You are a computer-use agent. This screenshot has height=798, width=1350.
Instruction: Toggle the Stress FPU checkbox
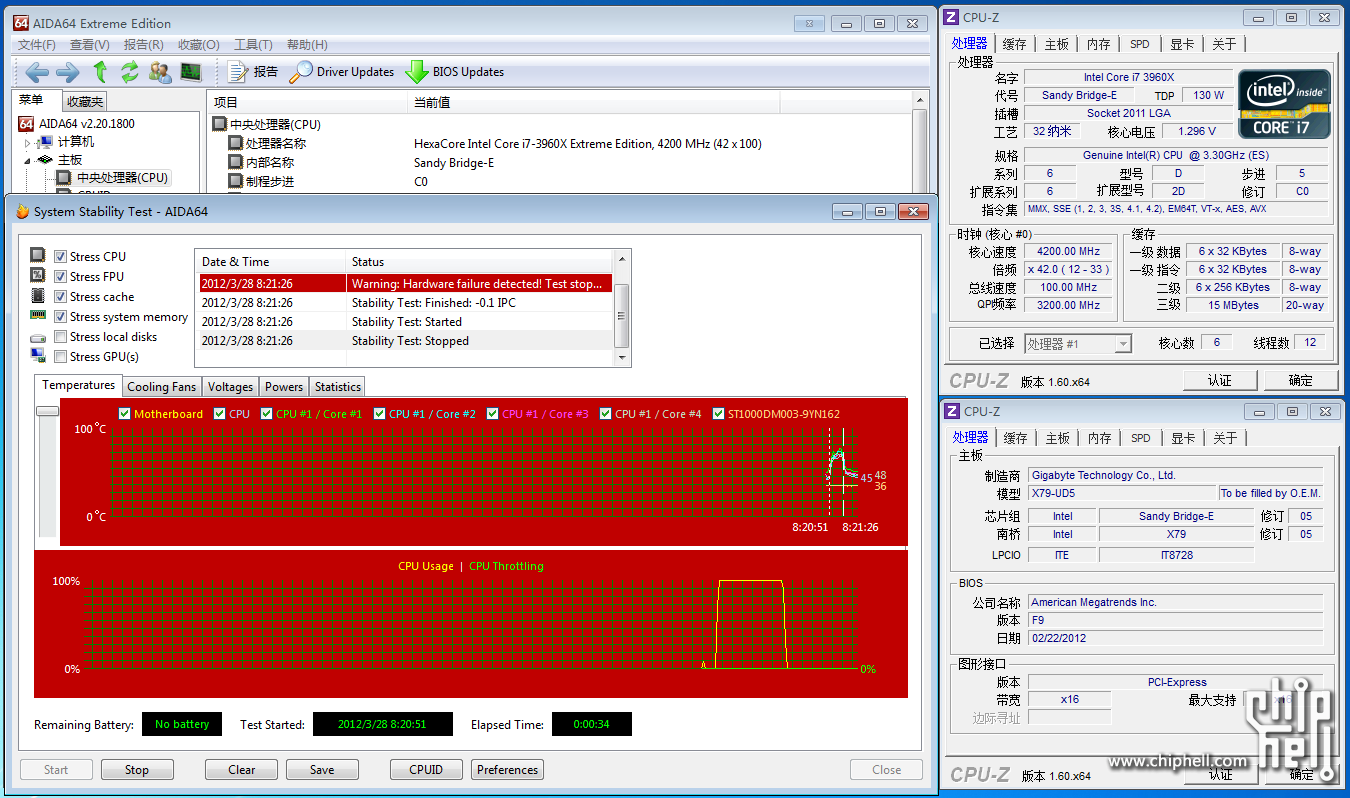point(61,277)
